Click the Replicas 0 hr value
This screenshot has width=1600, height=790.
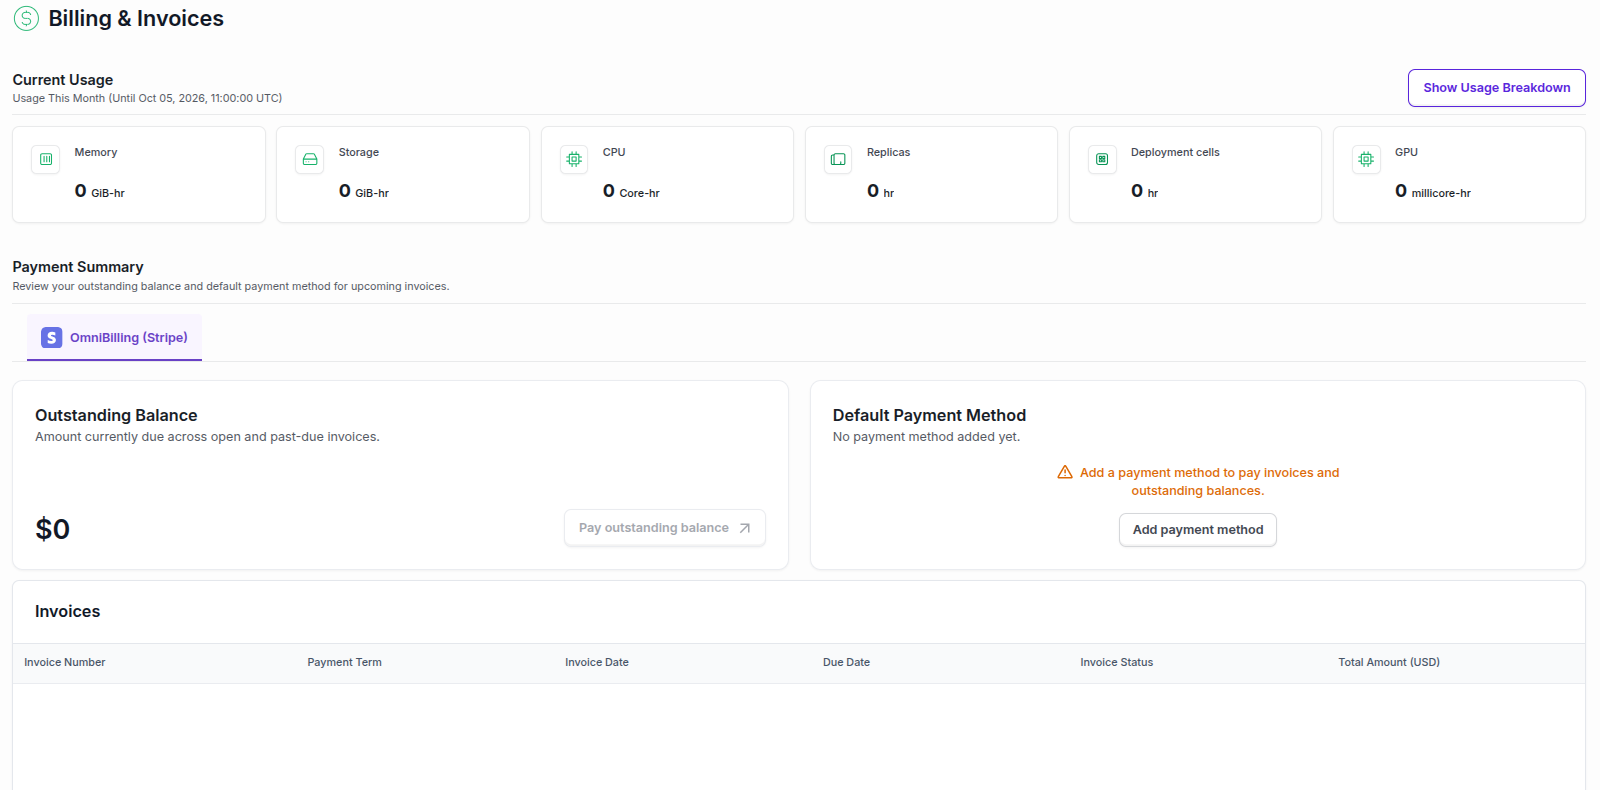[881, 191]
